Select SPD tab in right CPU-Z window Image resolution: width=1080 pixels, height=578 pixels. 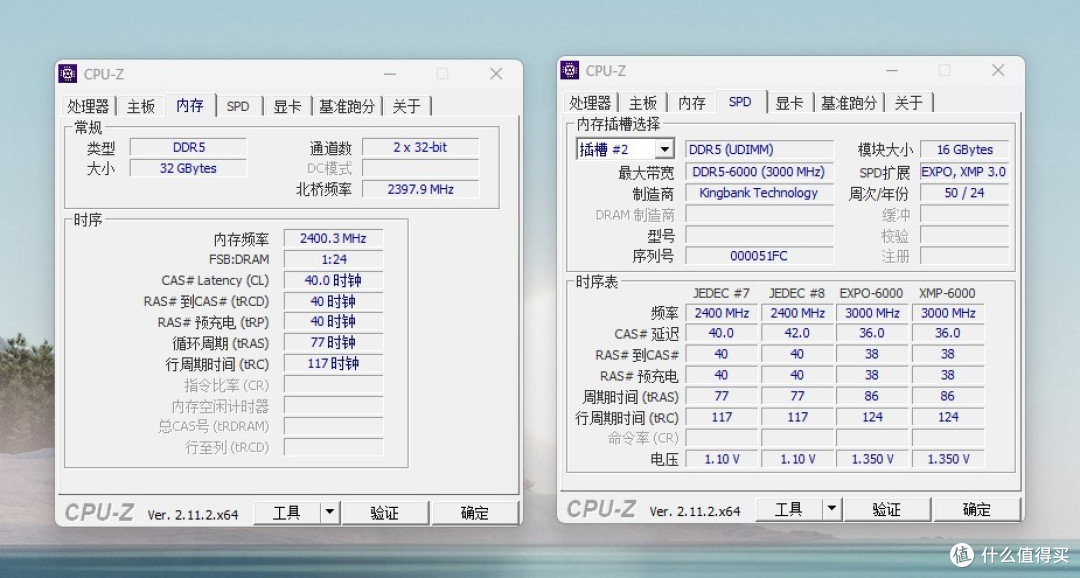coord(740,102)
